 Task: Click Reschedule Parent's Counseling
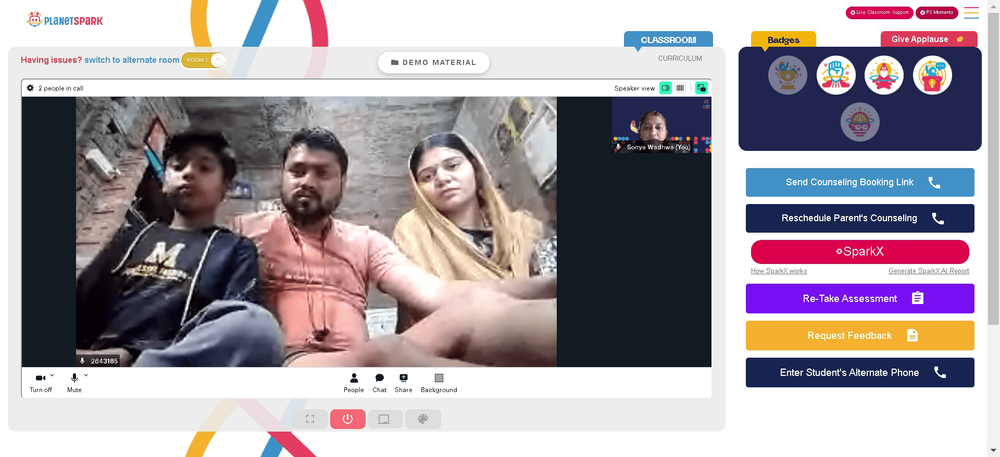pyautogui.click(x=860, y=219)
